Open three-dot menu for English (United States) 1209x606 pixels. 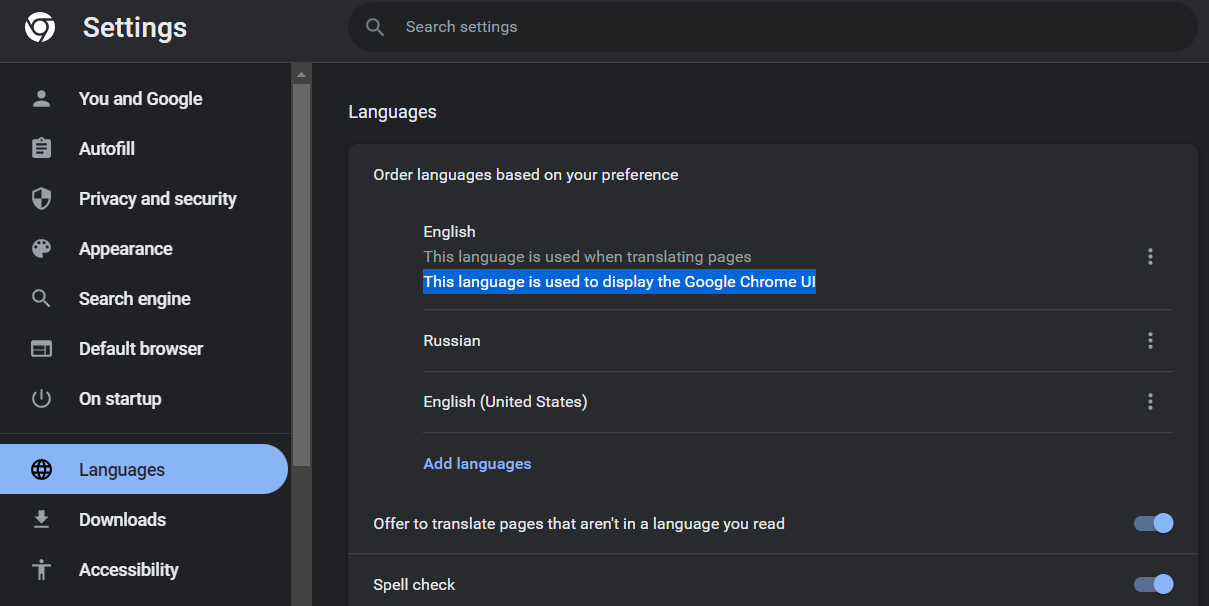[x=1150, y=402]
